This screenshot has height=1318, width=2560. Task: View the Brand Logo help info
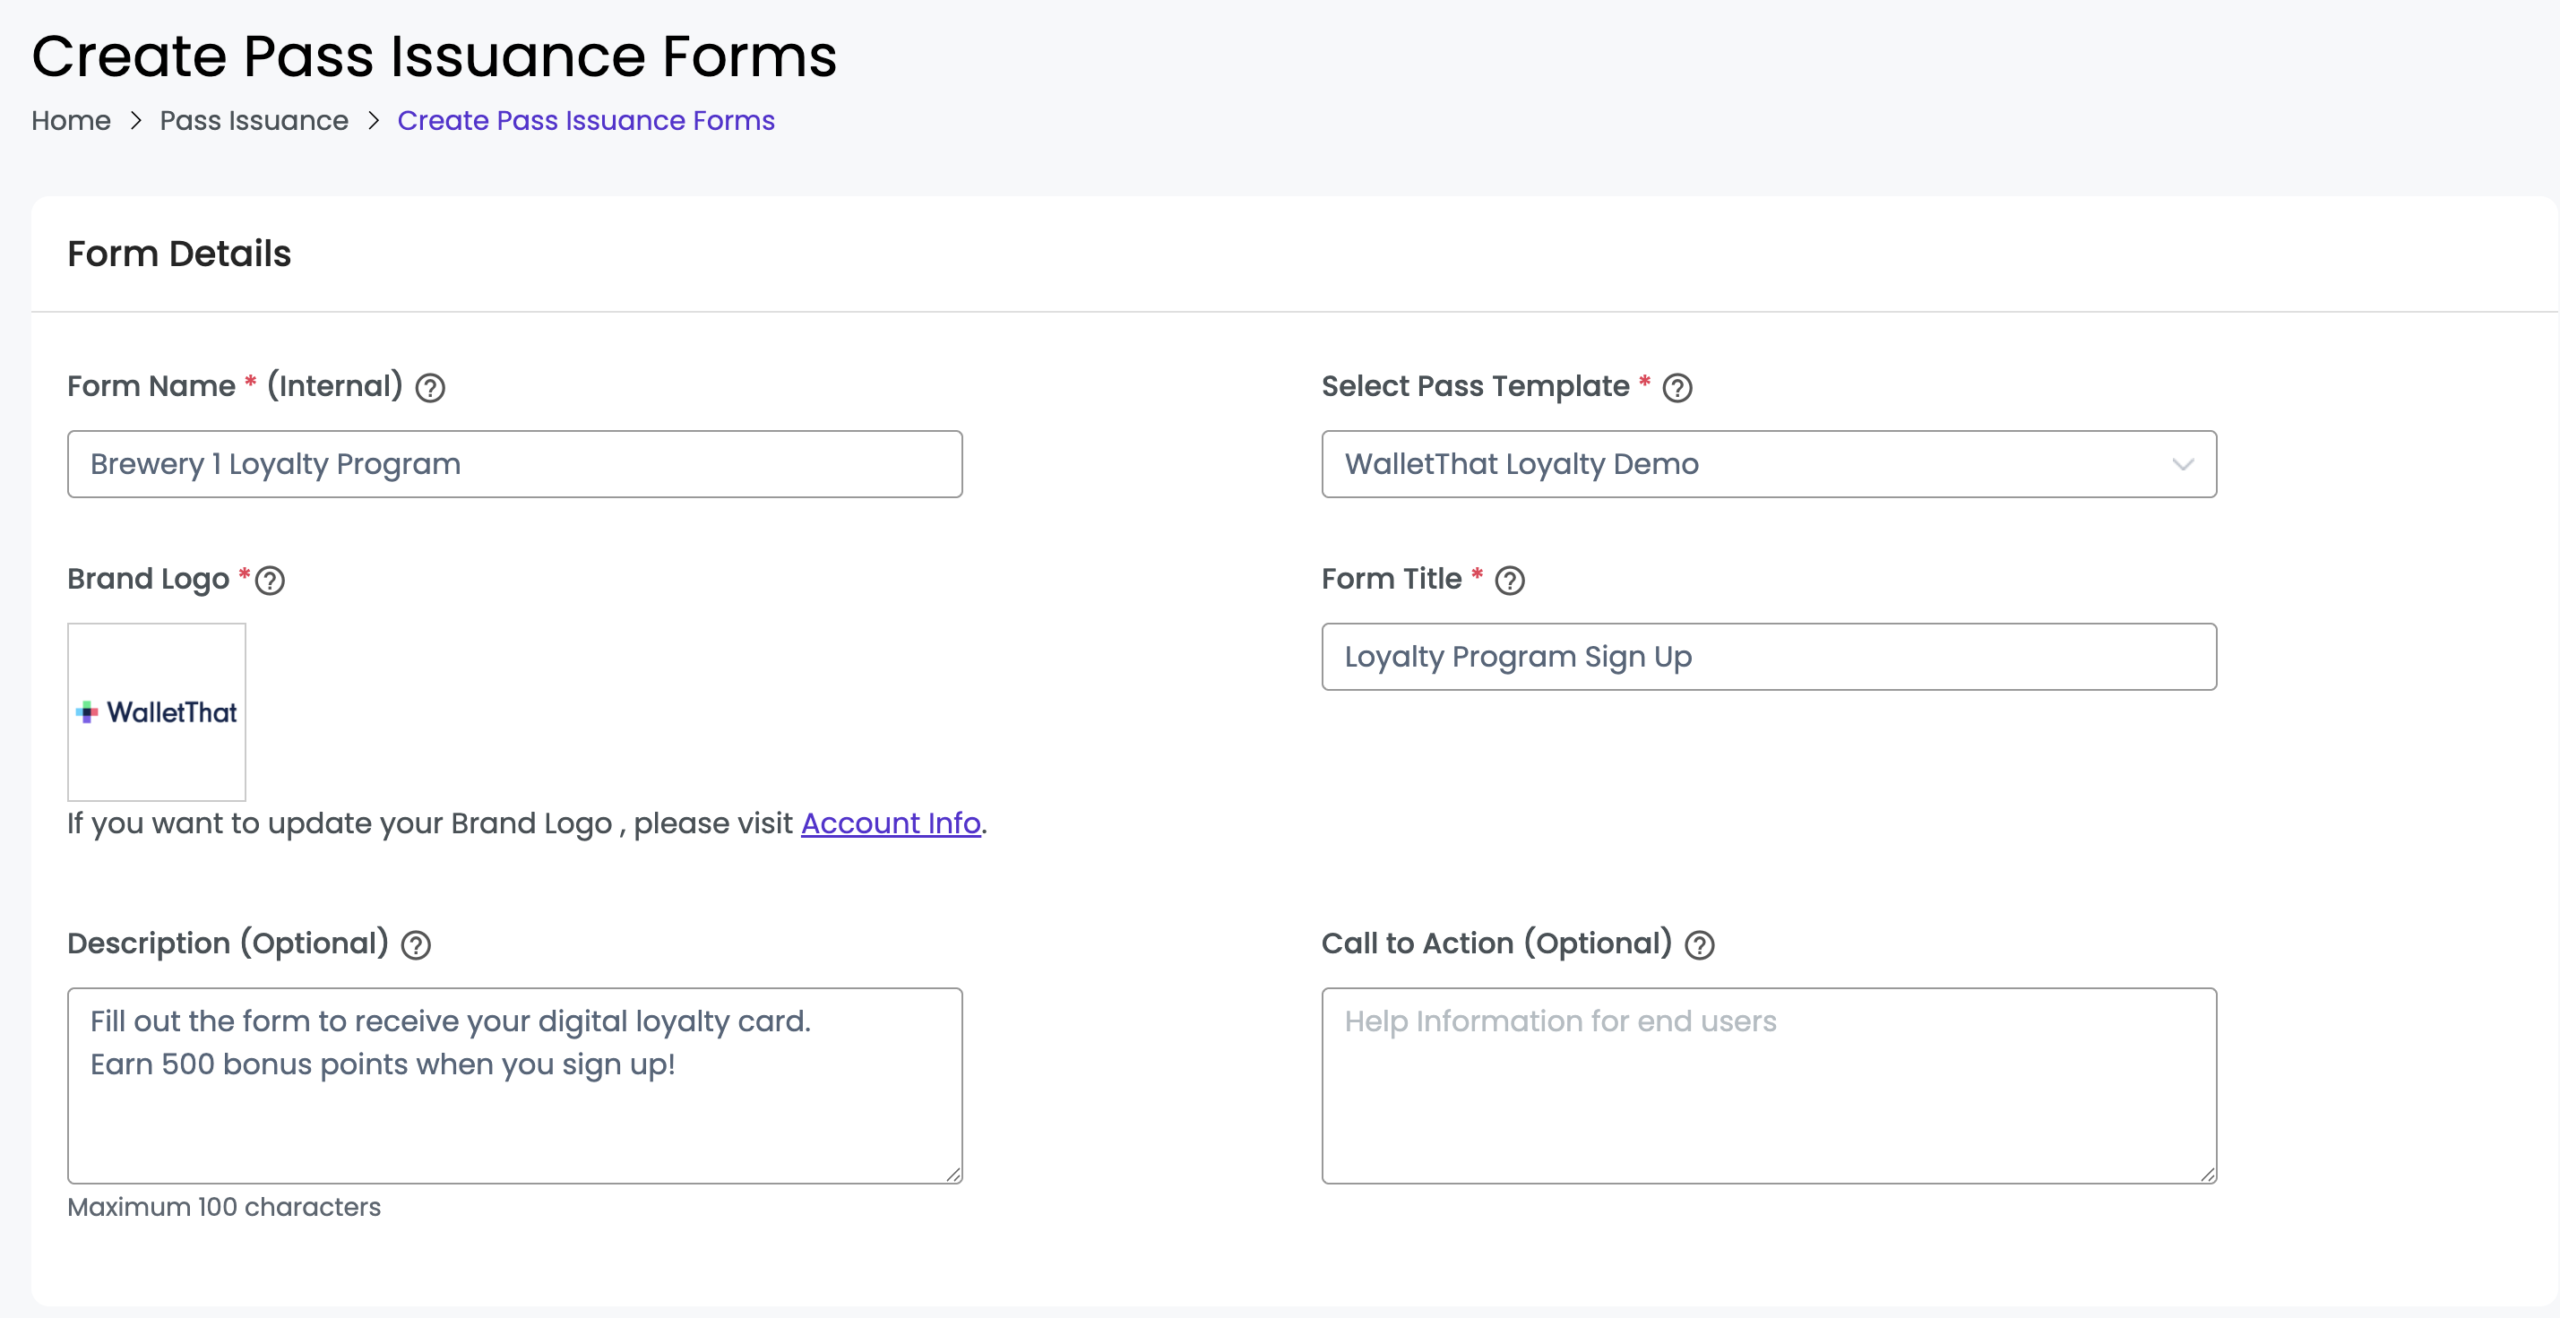pyautogui.click(x=270, y=579)
